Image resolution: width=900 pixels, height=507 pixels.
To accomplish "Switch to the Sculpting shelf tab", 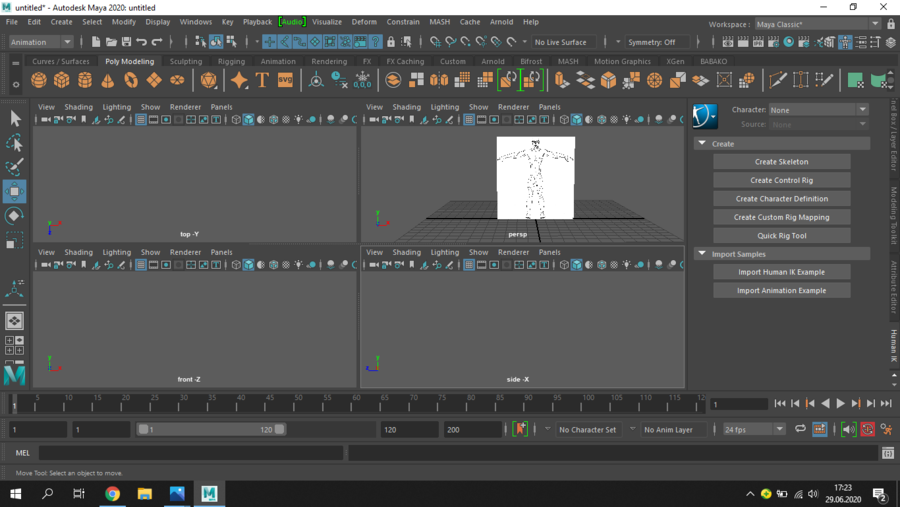I will 186,61.
